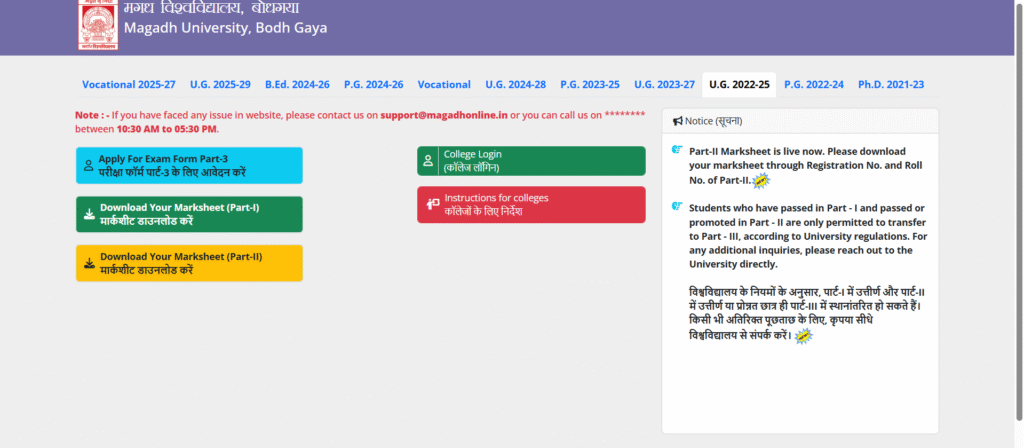Click instructor icon on Instructions for colleges button
1024x448 pixels.
coord(432,204)
